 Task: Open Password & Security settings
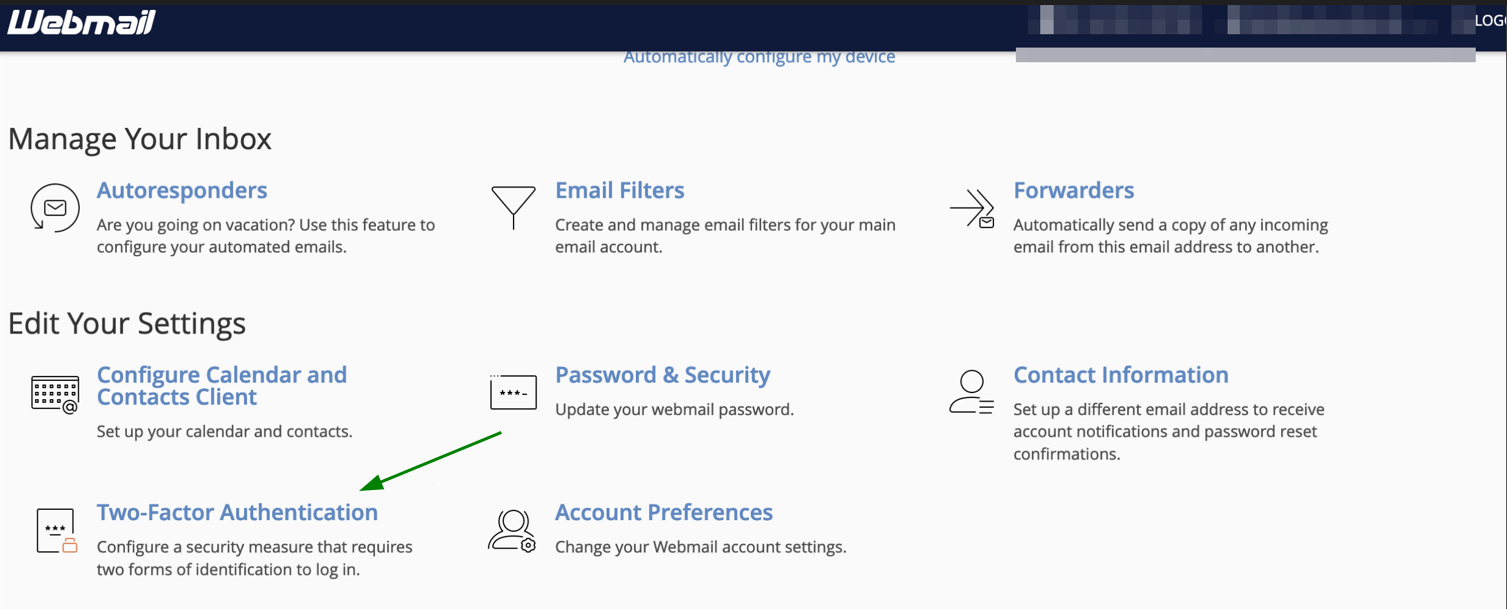(x=663, y=375)
